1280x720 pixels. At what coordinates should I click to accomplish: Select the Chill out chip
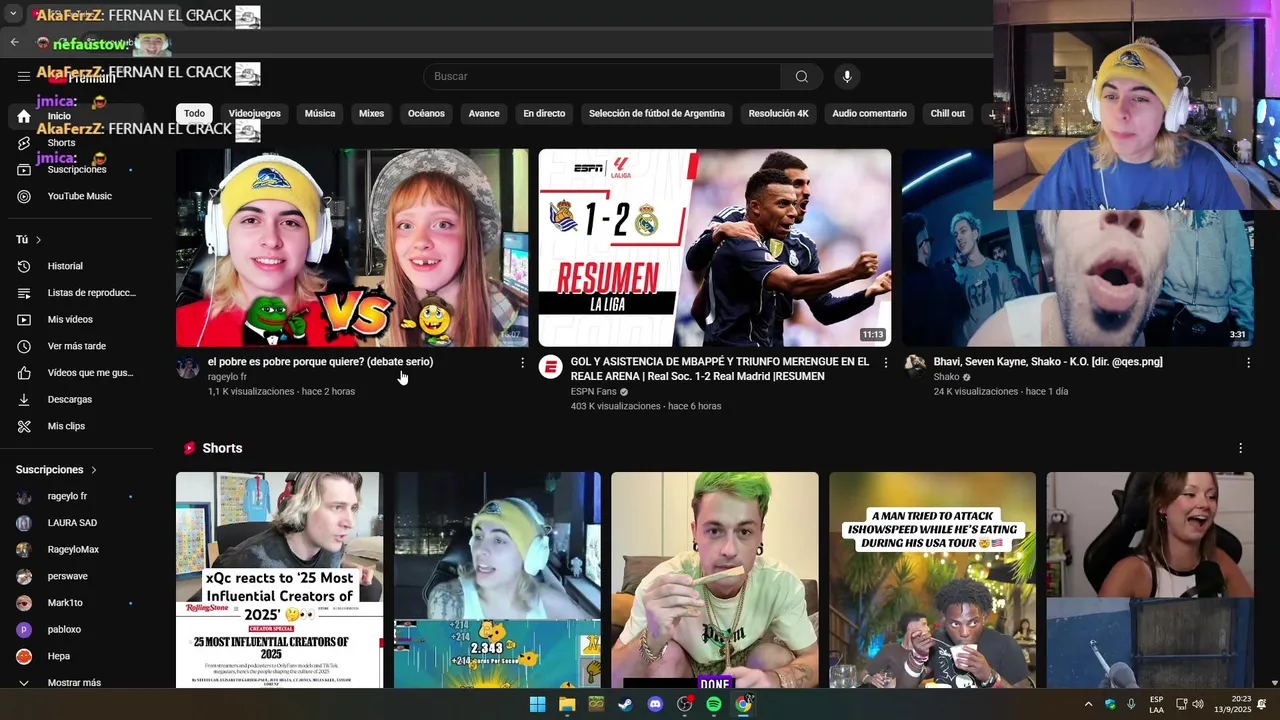(948, 114)
